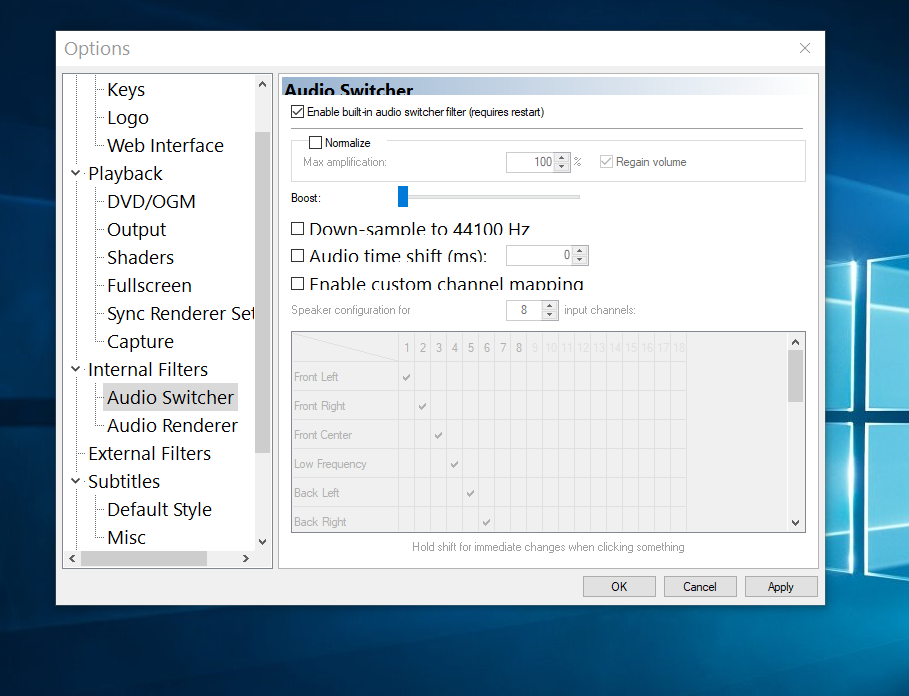Check Back Right mapping for channel 6
The image size is (909, 696).
pyautogui.click(x=486, y=521)
